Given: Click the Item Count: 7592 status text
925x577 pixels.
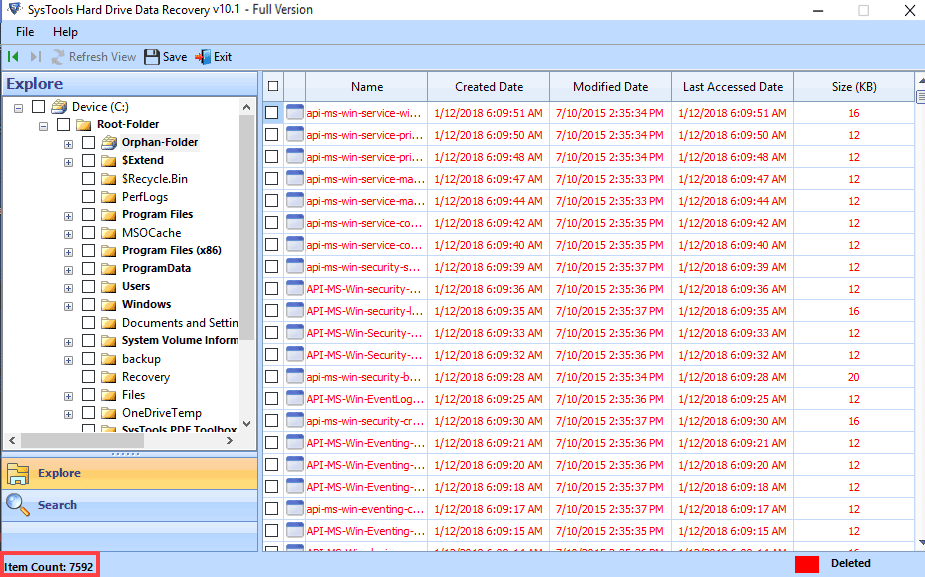Looking at the screenshot, I should click(48, 567).
